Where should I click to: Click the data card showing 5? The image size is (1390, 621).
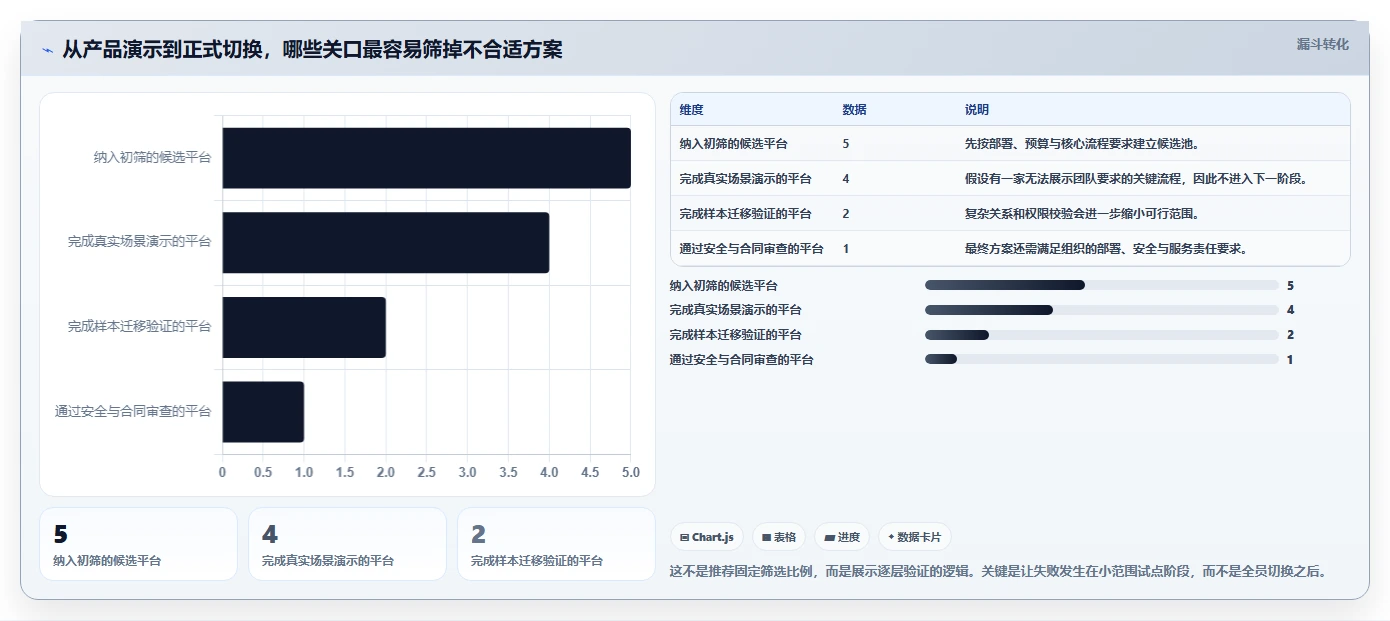click(x=139, y=544)
